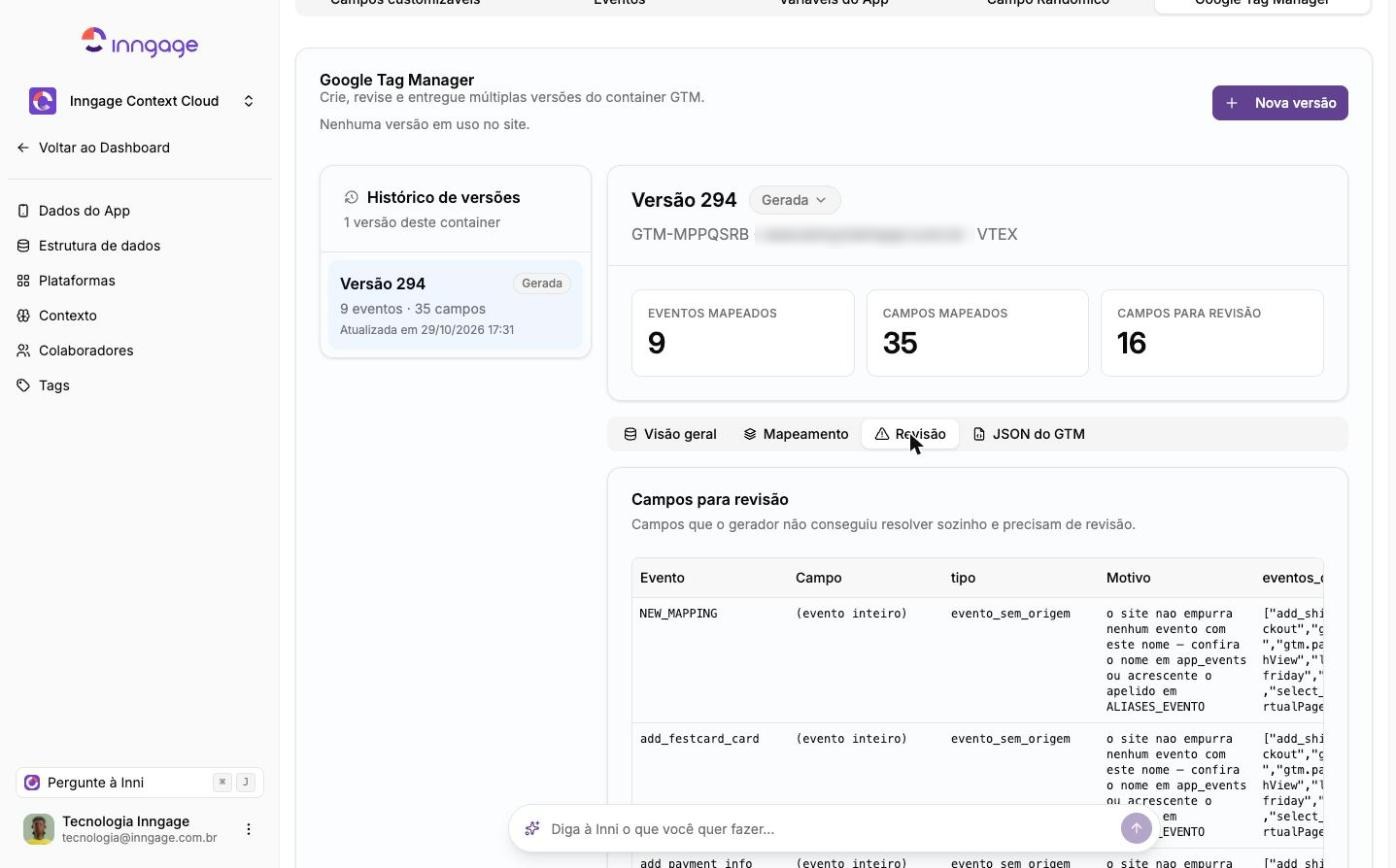Click the Inngage Context Cloud workspace icon

pyautogui.click(x=43, y=101)
